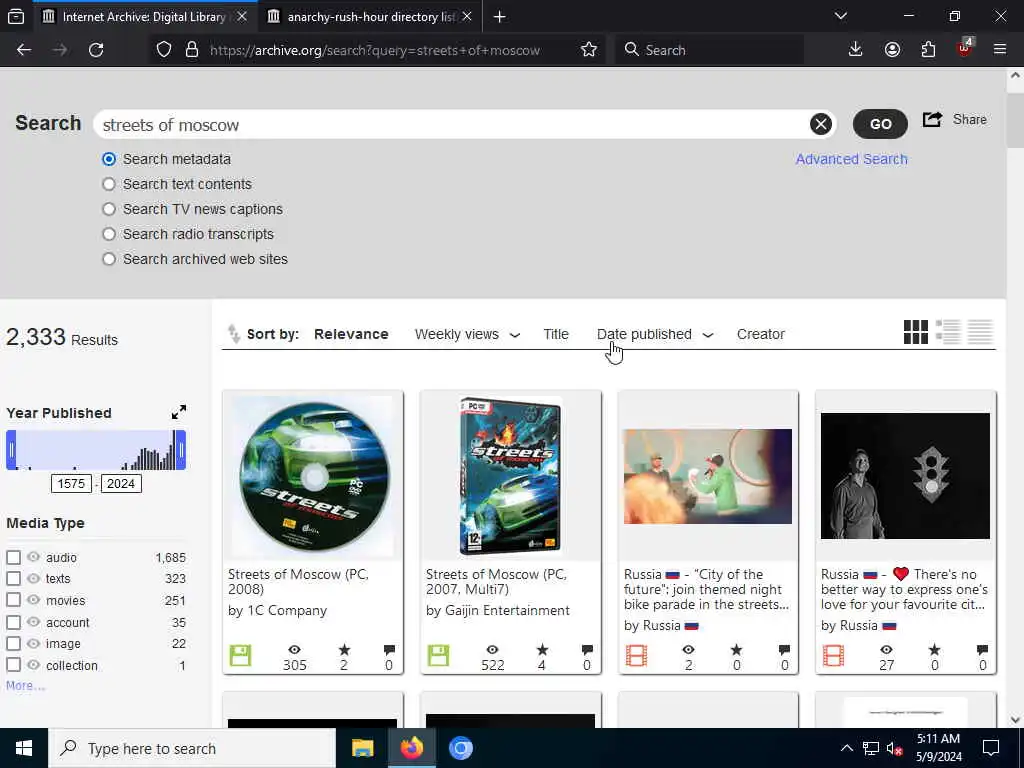Viewport: 1024px width, 768px height.
Task: Select Search metadata radio option
Action: 109,159
